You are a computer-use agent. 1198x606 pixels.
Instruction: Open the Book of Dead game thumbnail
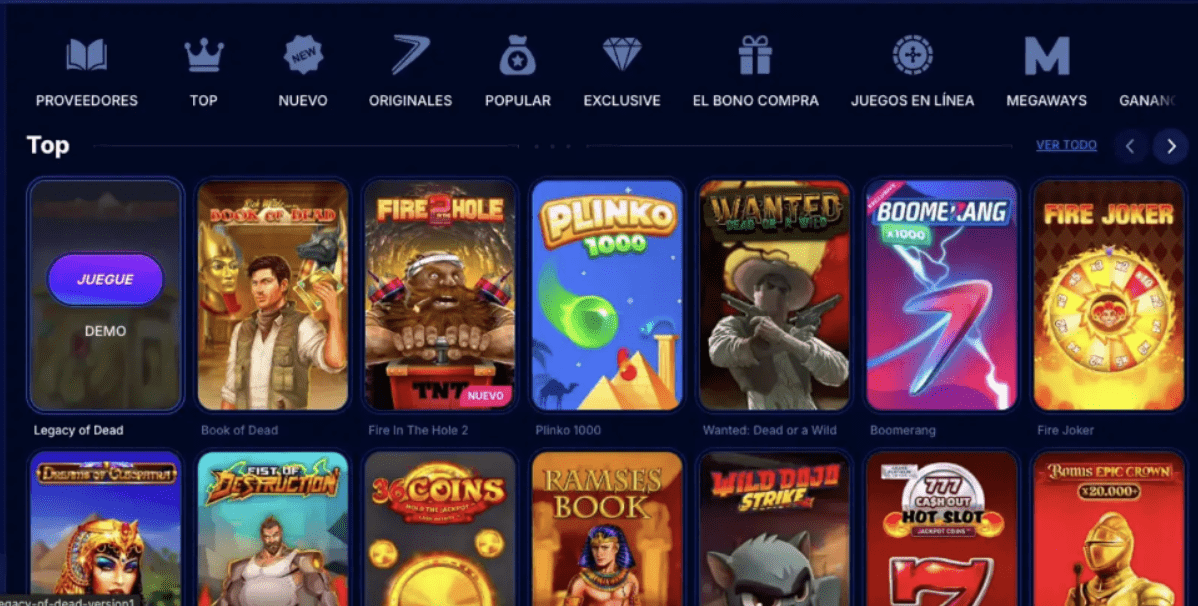[x=273, y=295]
